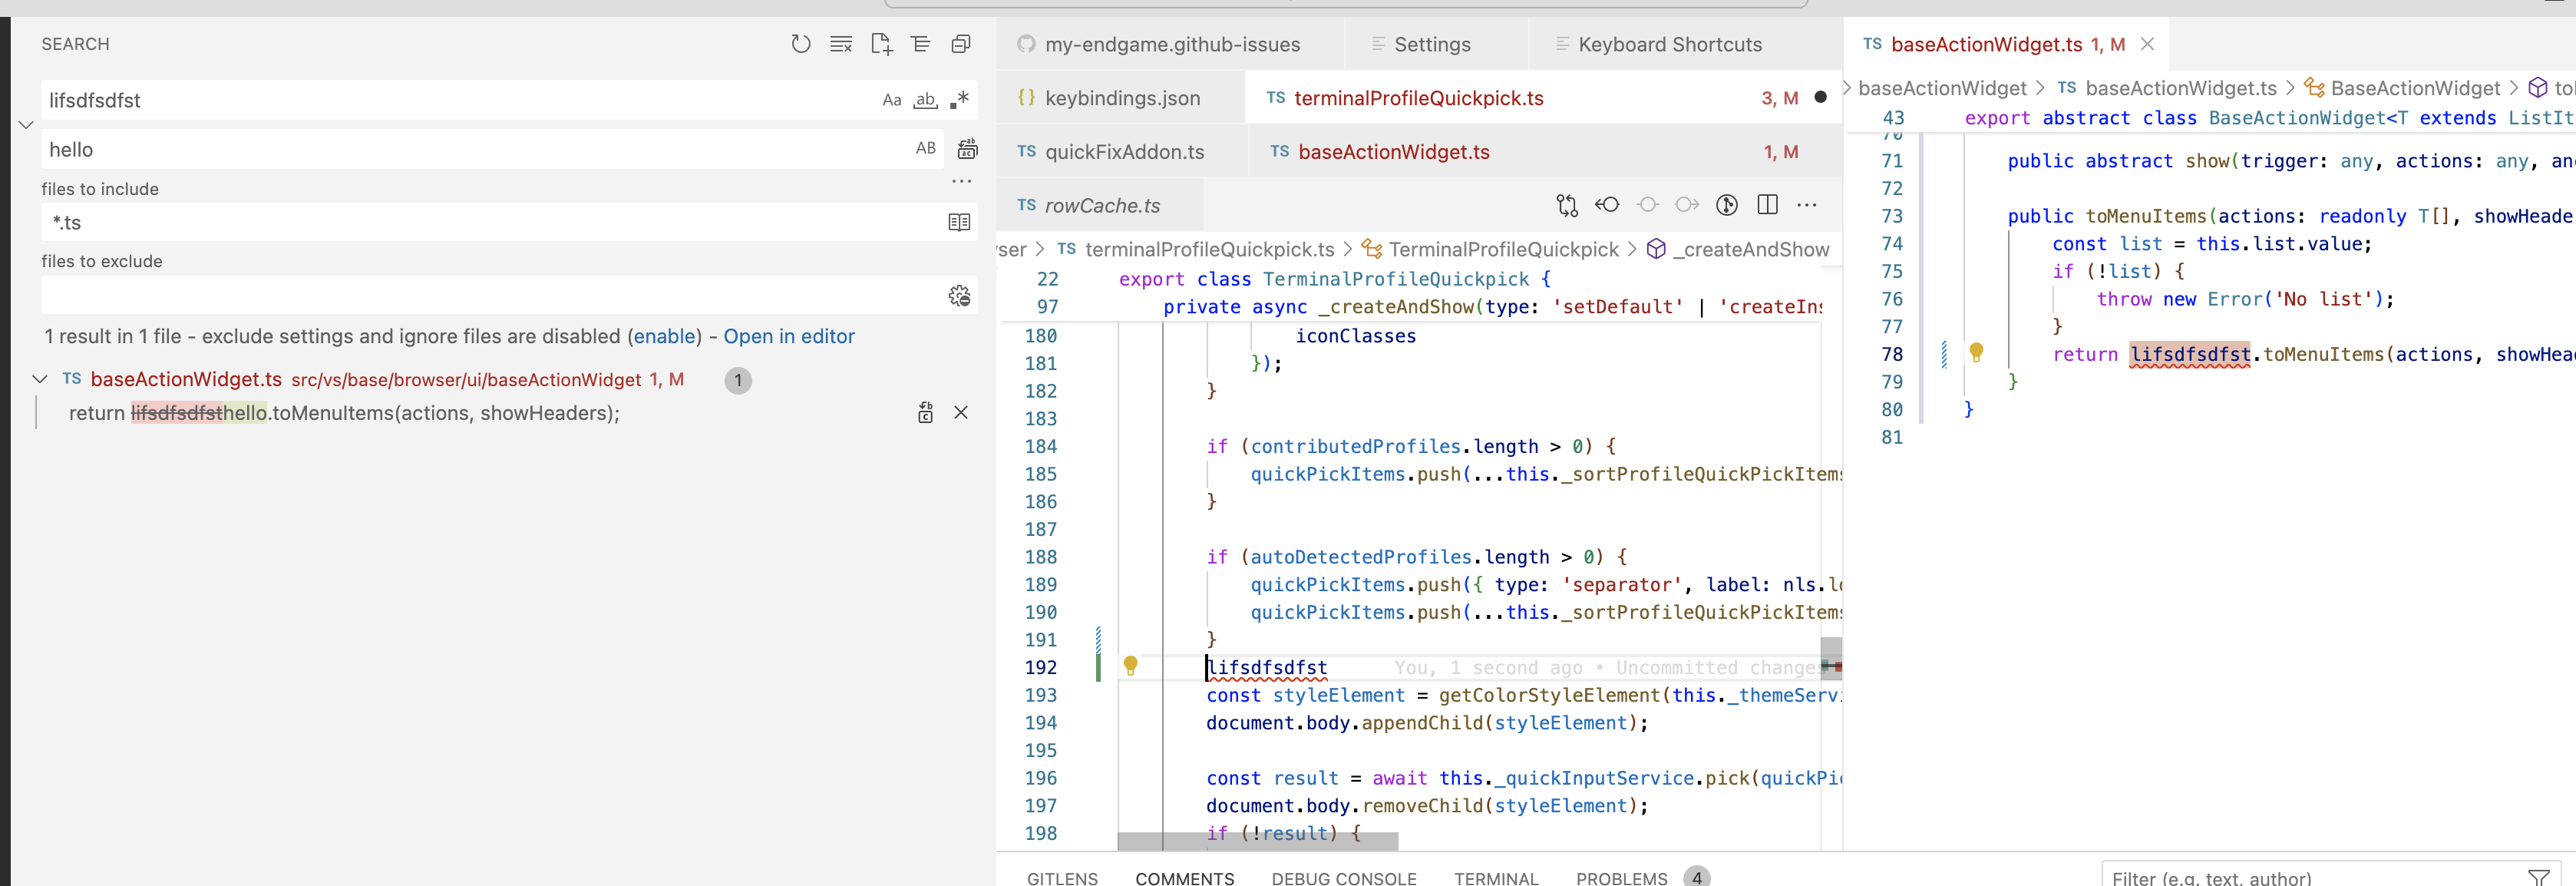This screenshot has width=2576, height=886.
Task: Open More Actions menu for editor
Action: coord(1806,205)
